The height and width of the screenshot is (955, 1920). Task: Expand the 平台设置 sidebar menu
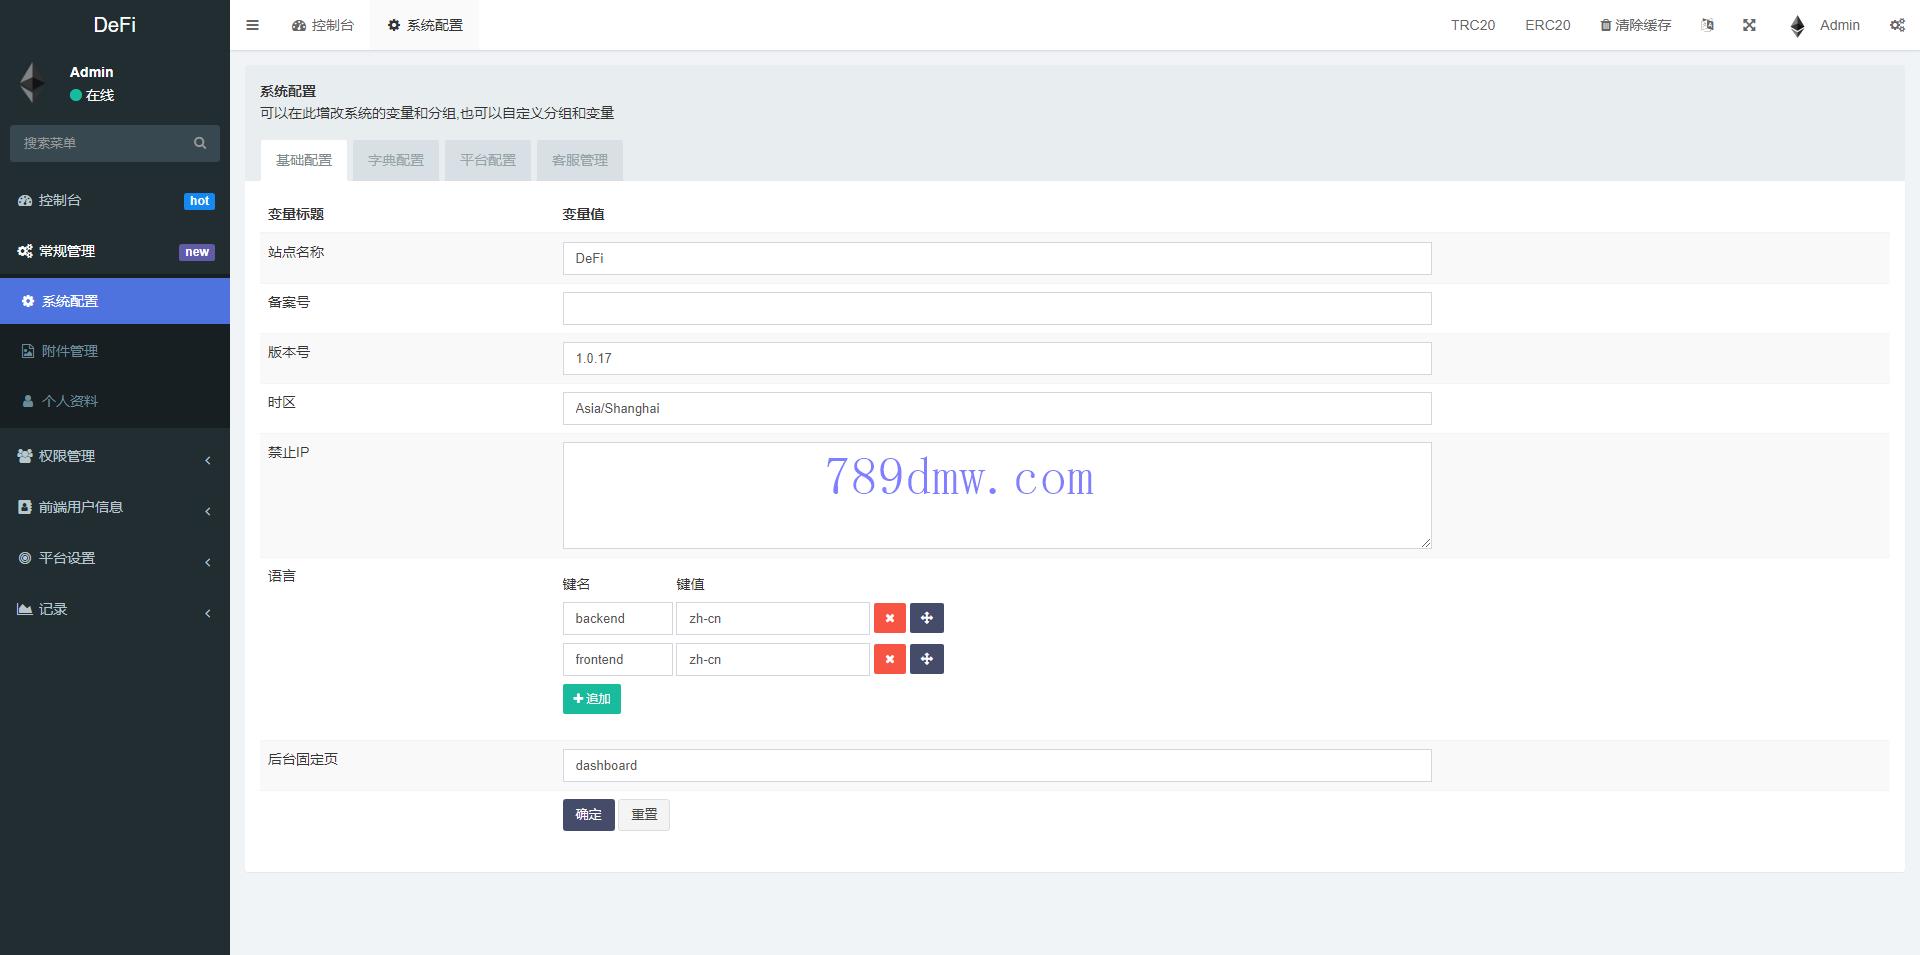115,558
